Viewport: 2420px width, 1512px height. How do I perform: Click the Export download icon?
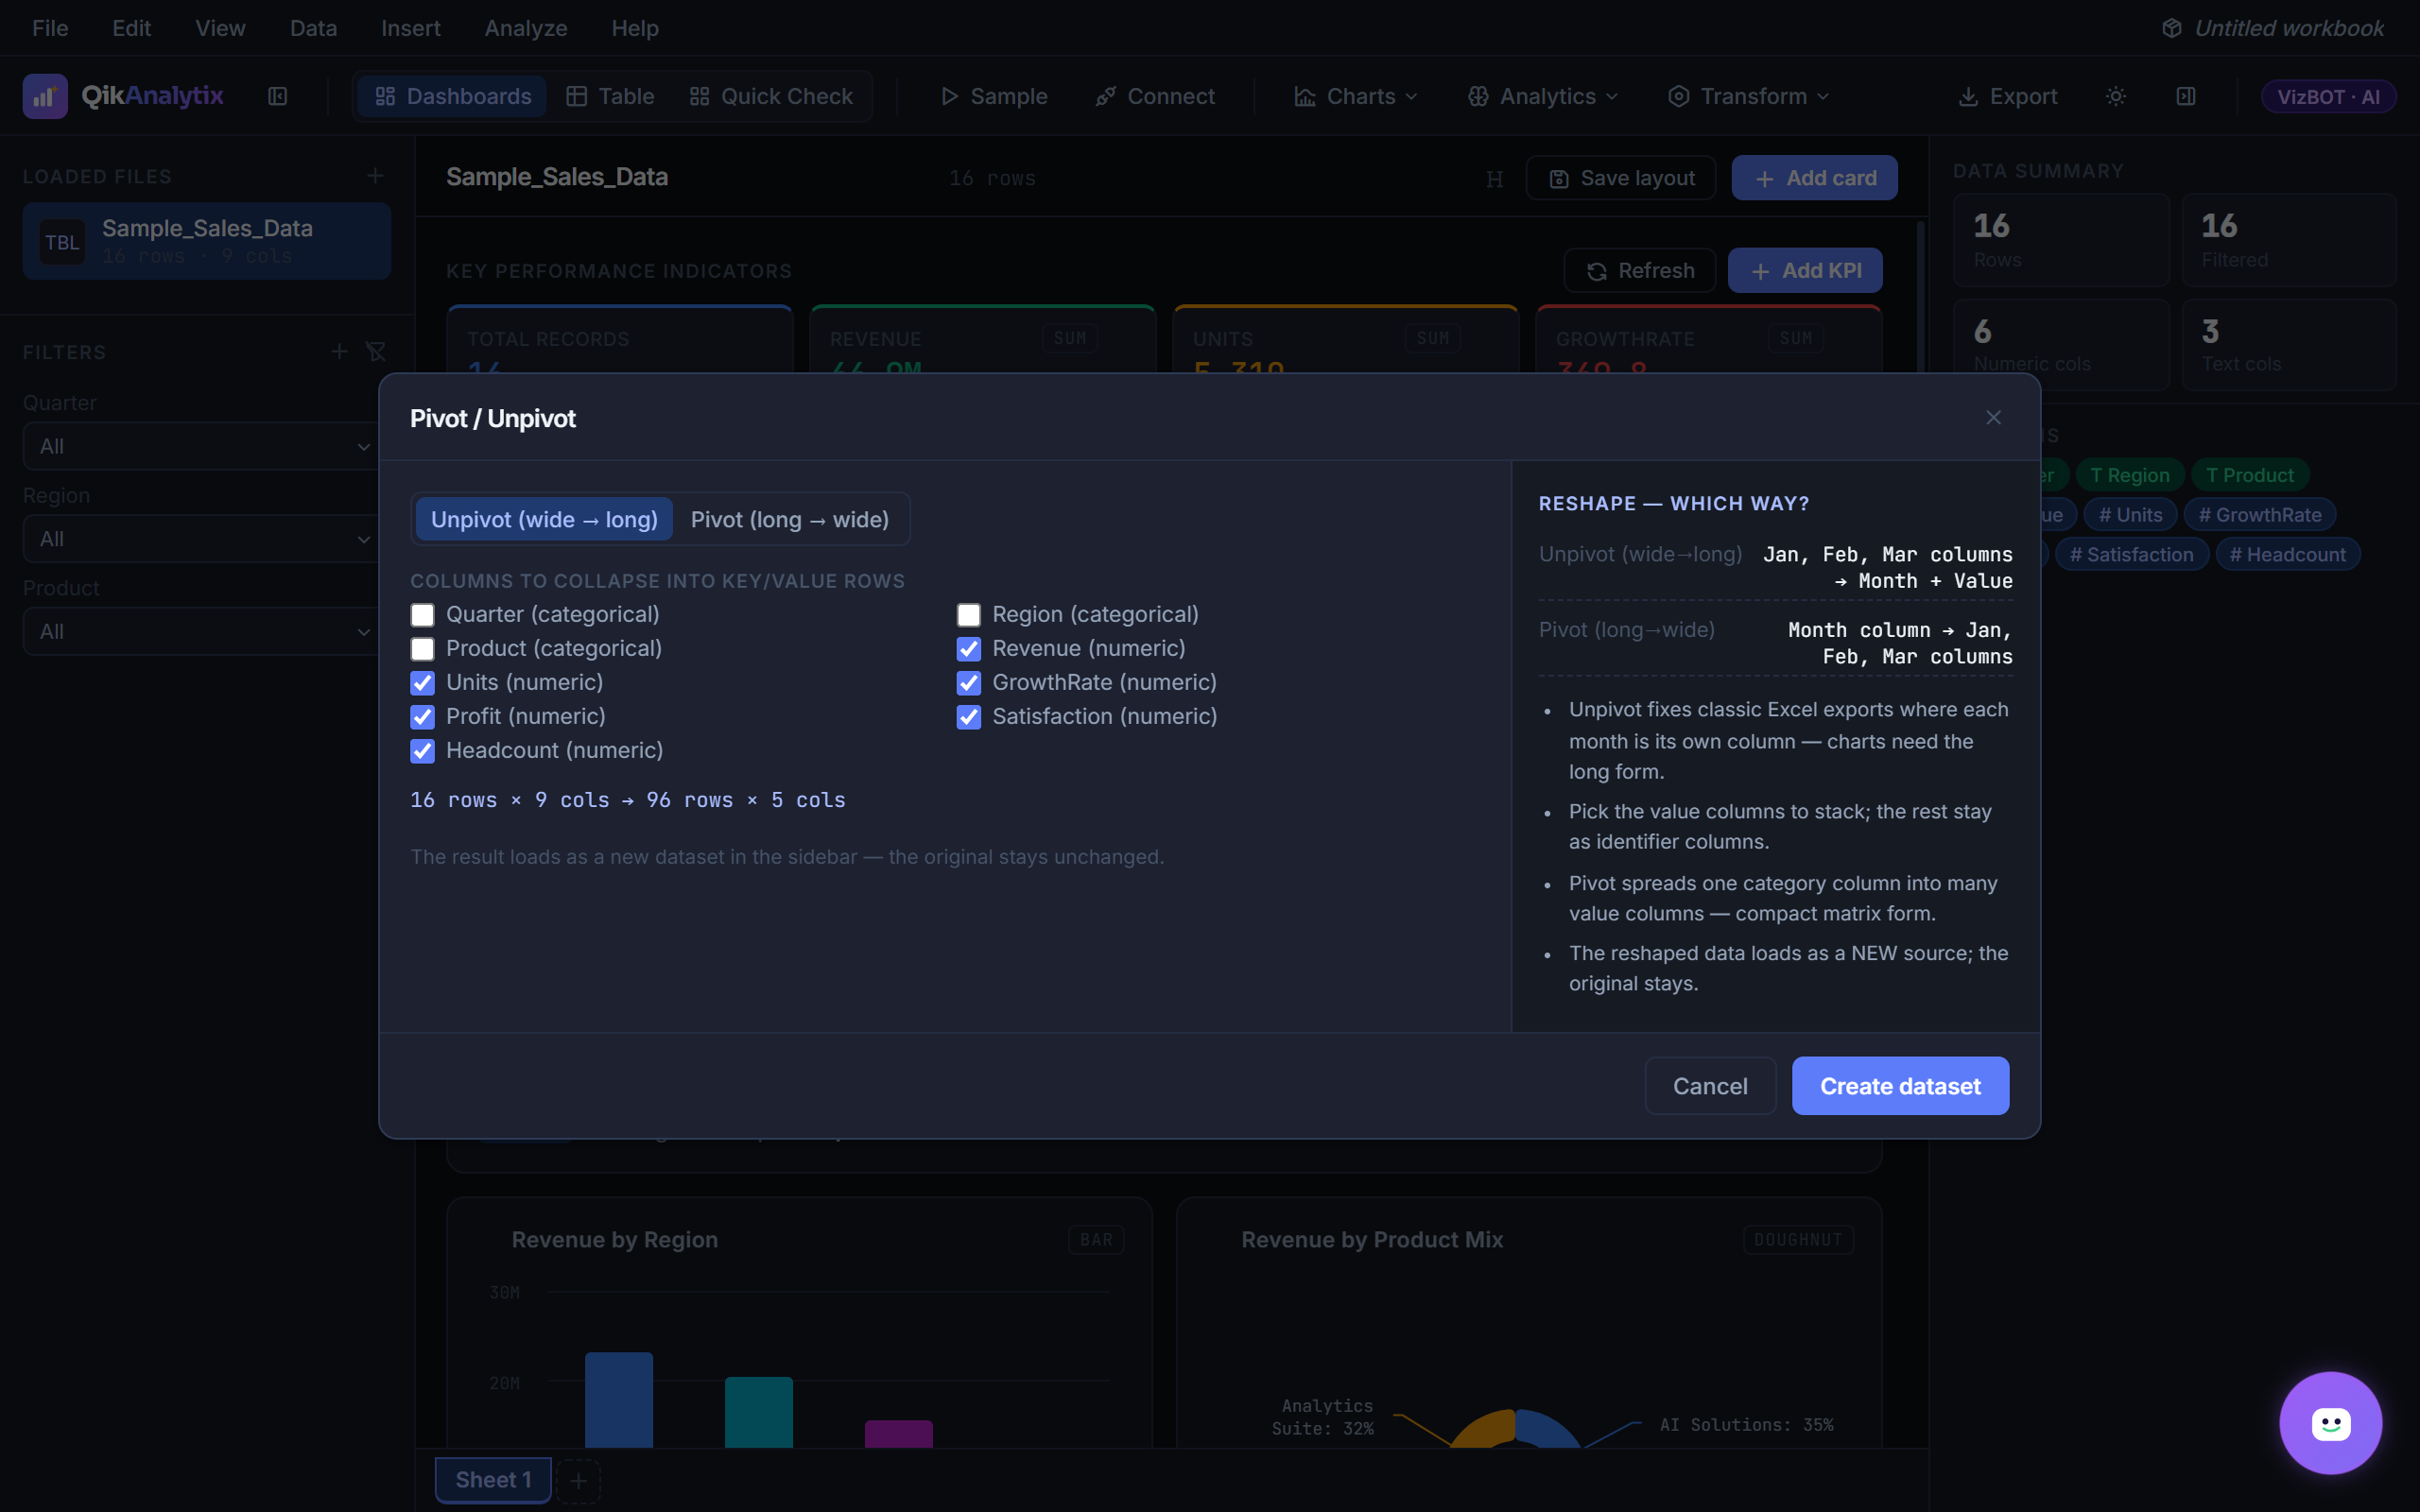[x=1967, y=96]
